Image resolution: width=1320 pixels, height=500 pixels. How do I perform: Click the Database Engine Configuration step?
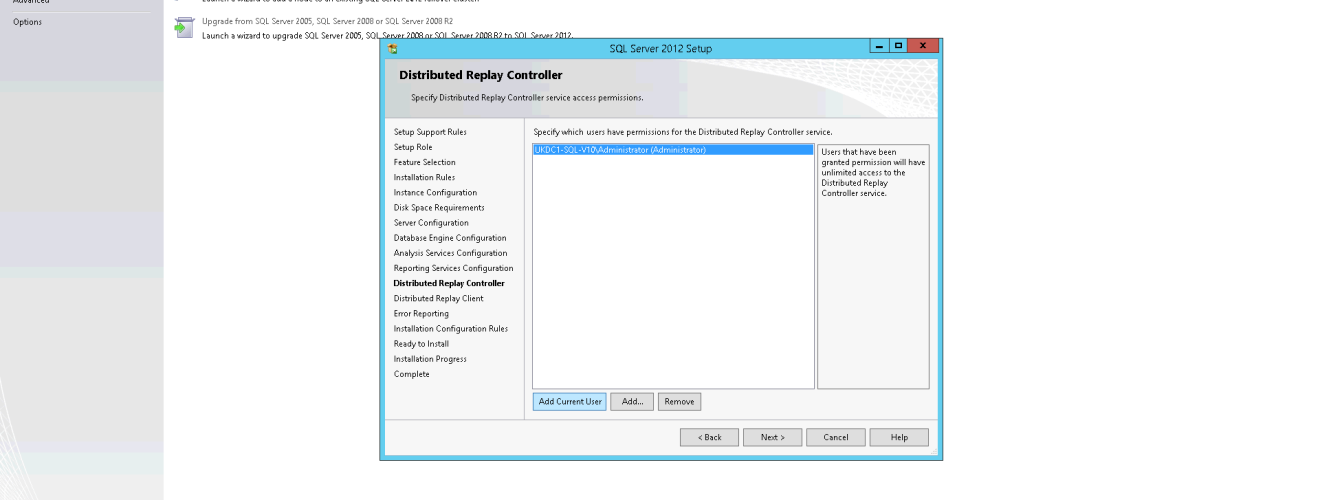pyautogui.click(x=450, y=238)
